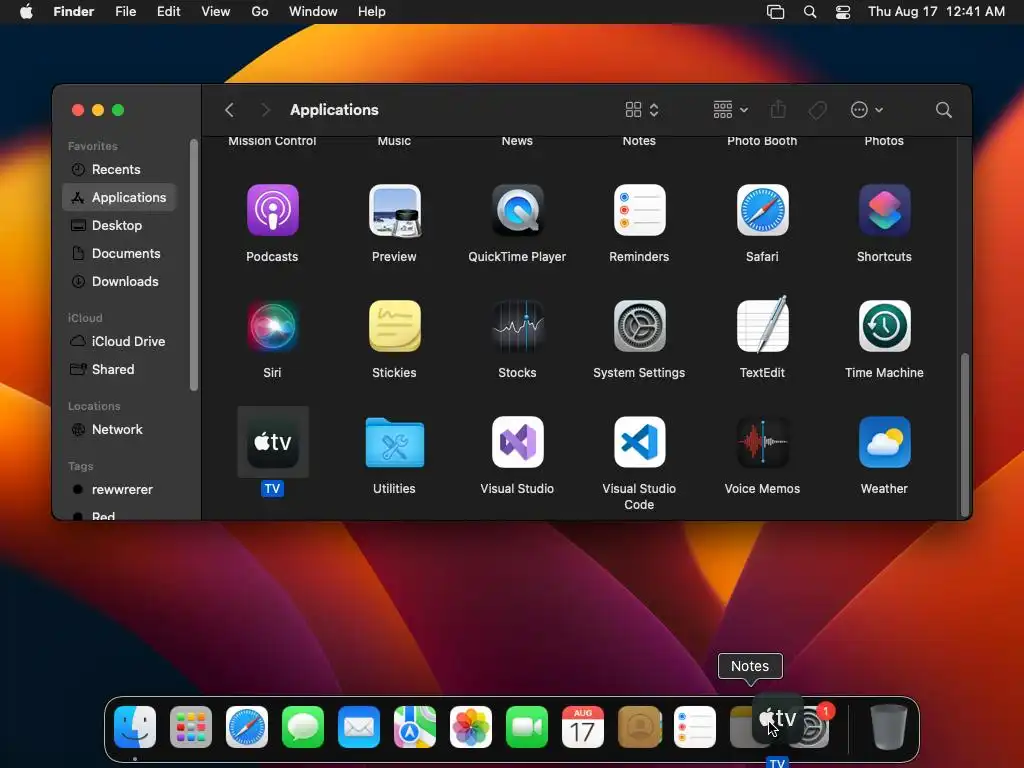Click the Stage Manager menu bar icon
The image size is (1024, 768).
click(x=775, y=12)
